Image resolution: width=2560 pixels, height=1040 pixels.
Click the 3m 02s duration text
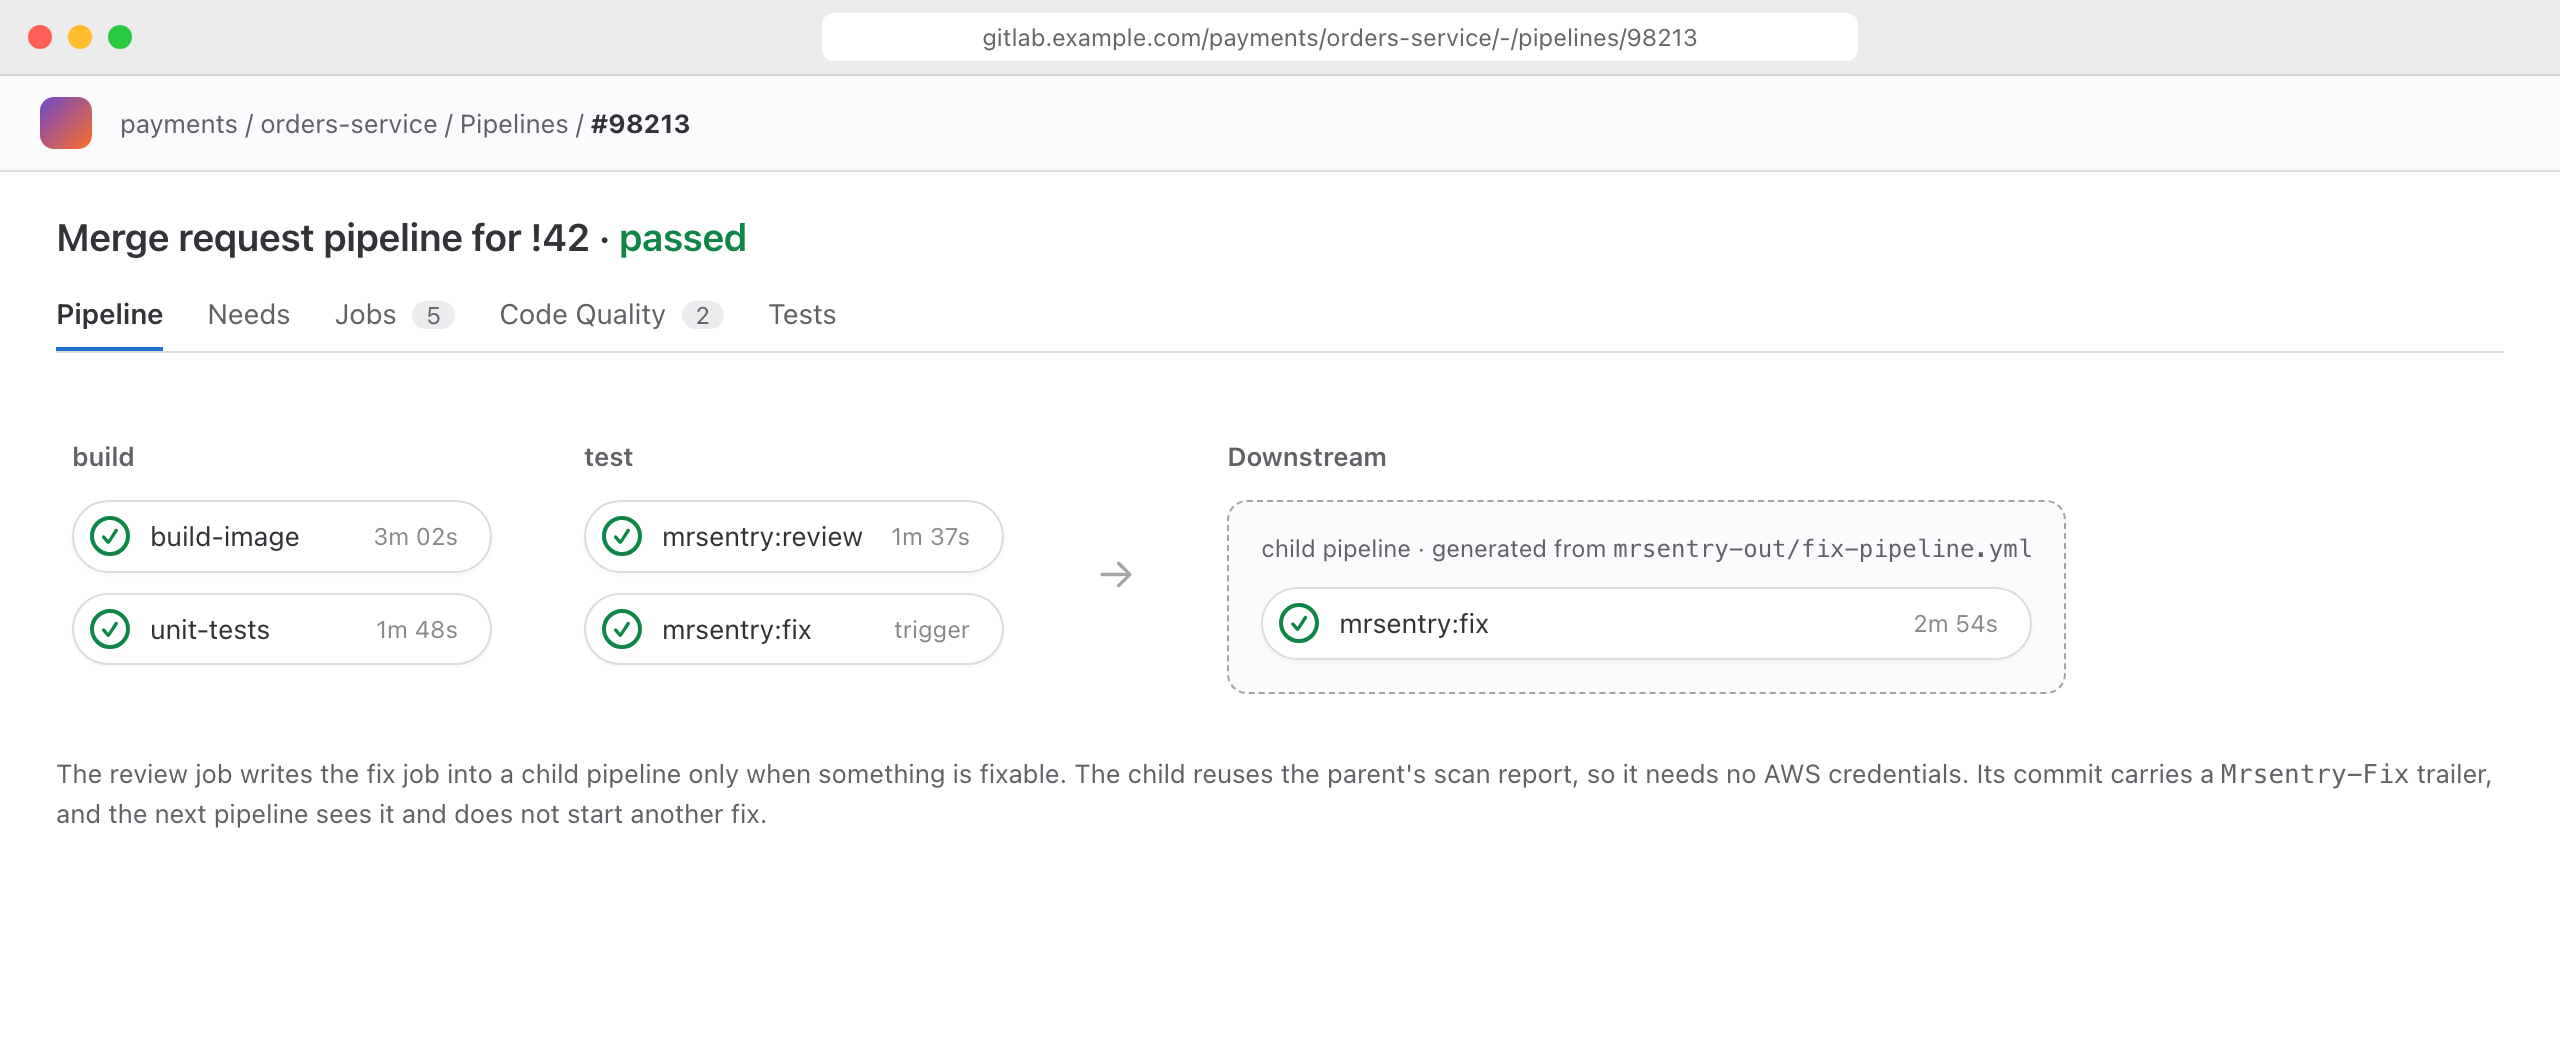coord(416,537)
